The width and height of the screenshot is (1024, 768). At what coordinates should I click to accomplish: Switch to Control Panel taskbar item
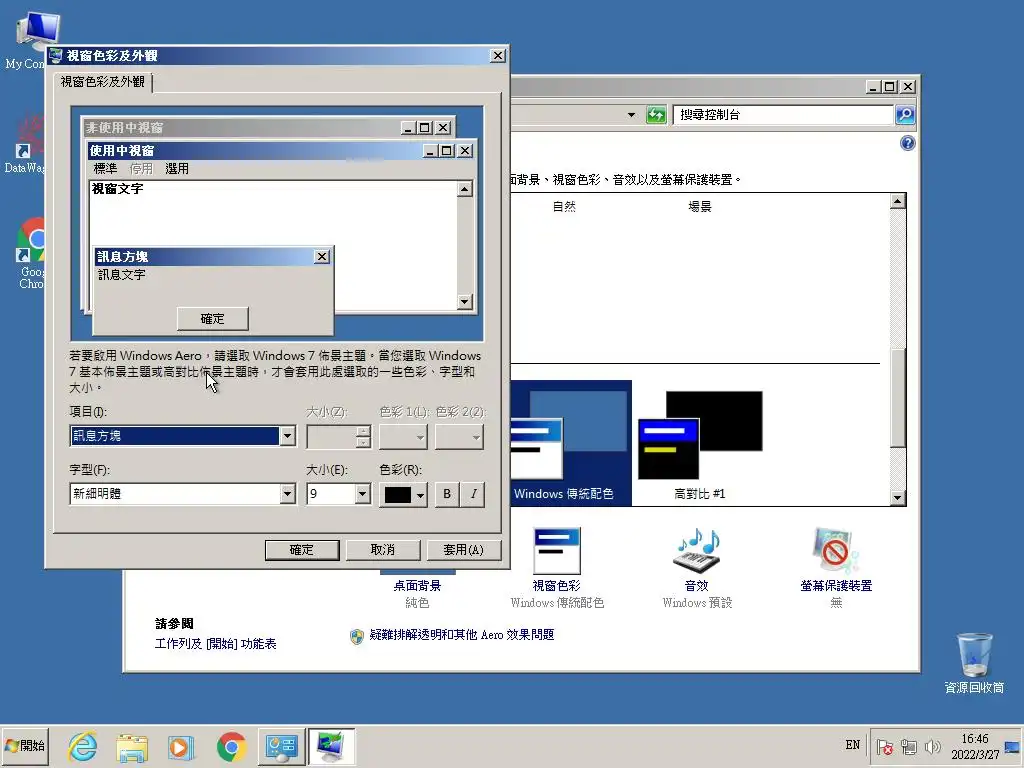[281, 746]
